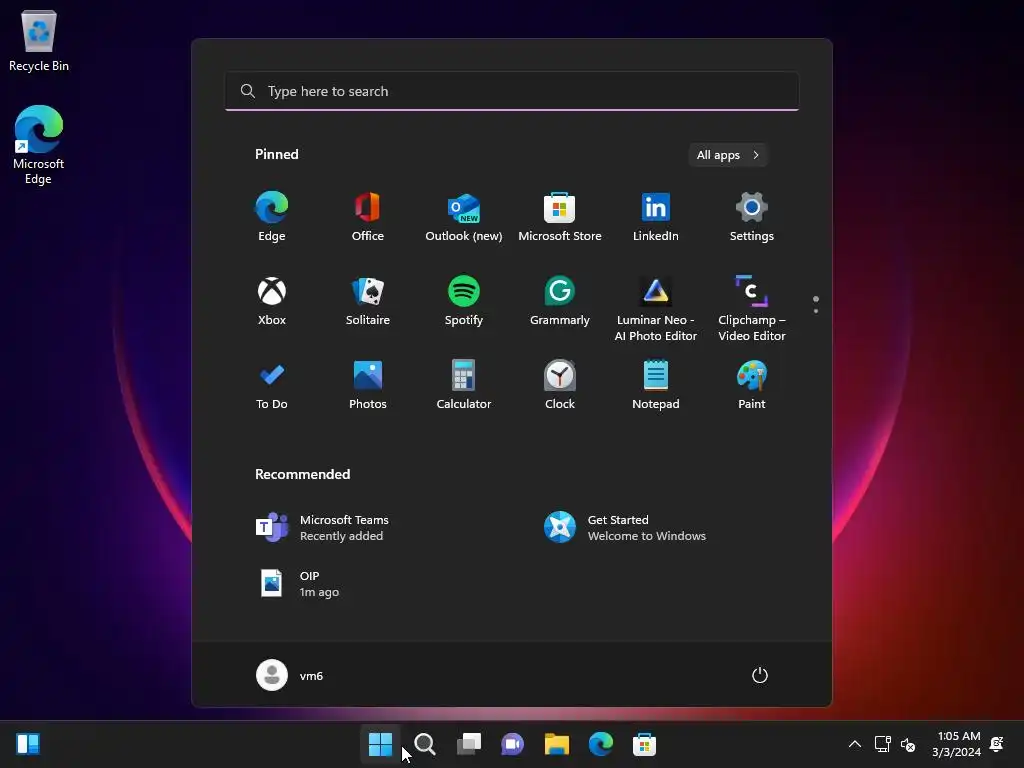Open Microsoft Store on the taskbar

[x=644, y=744]
